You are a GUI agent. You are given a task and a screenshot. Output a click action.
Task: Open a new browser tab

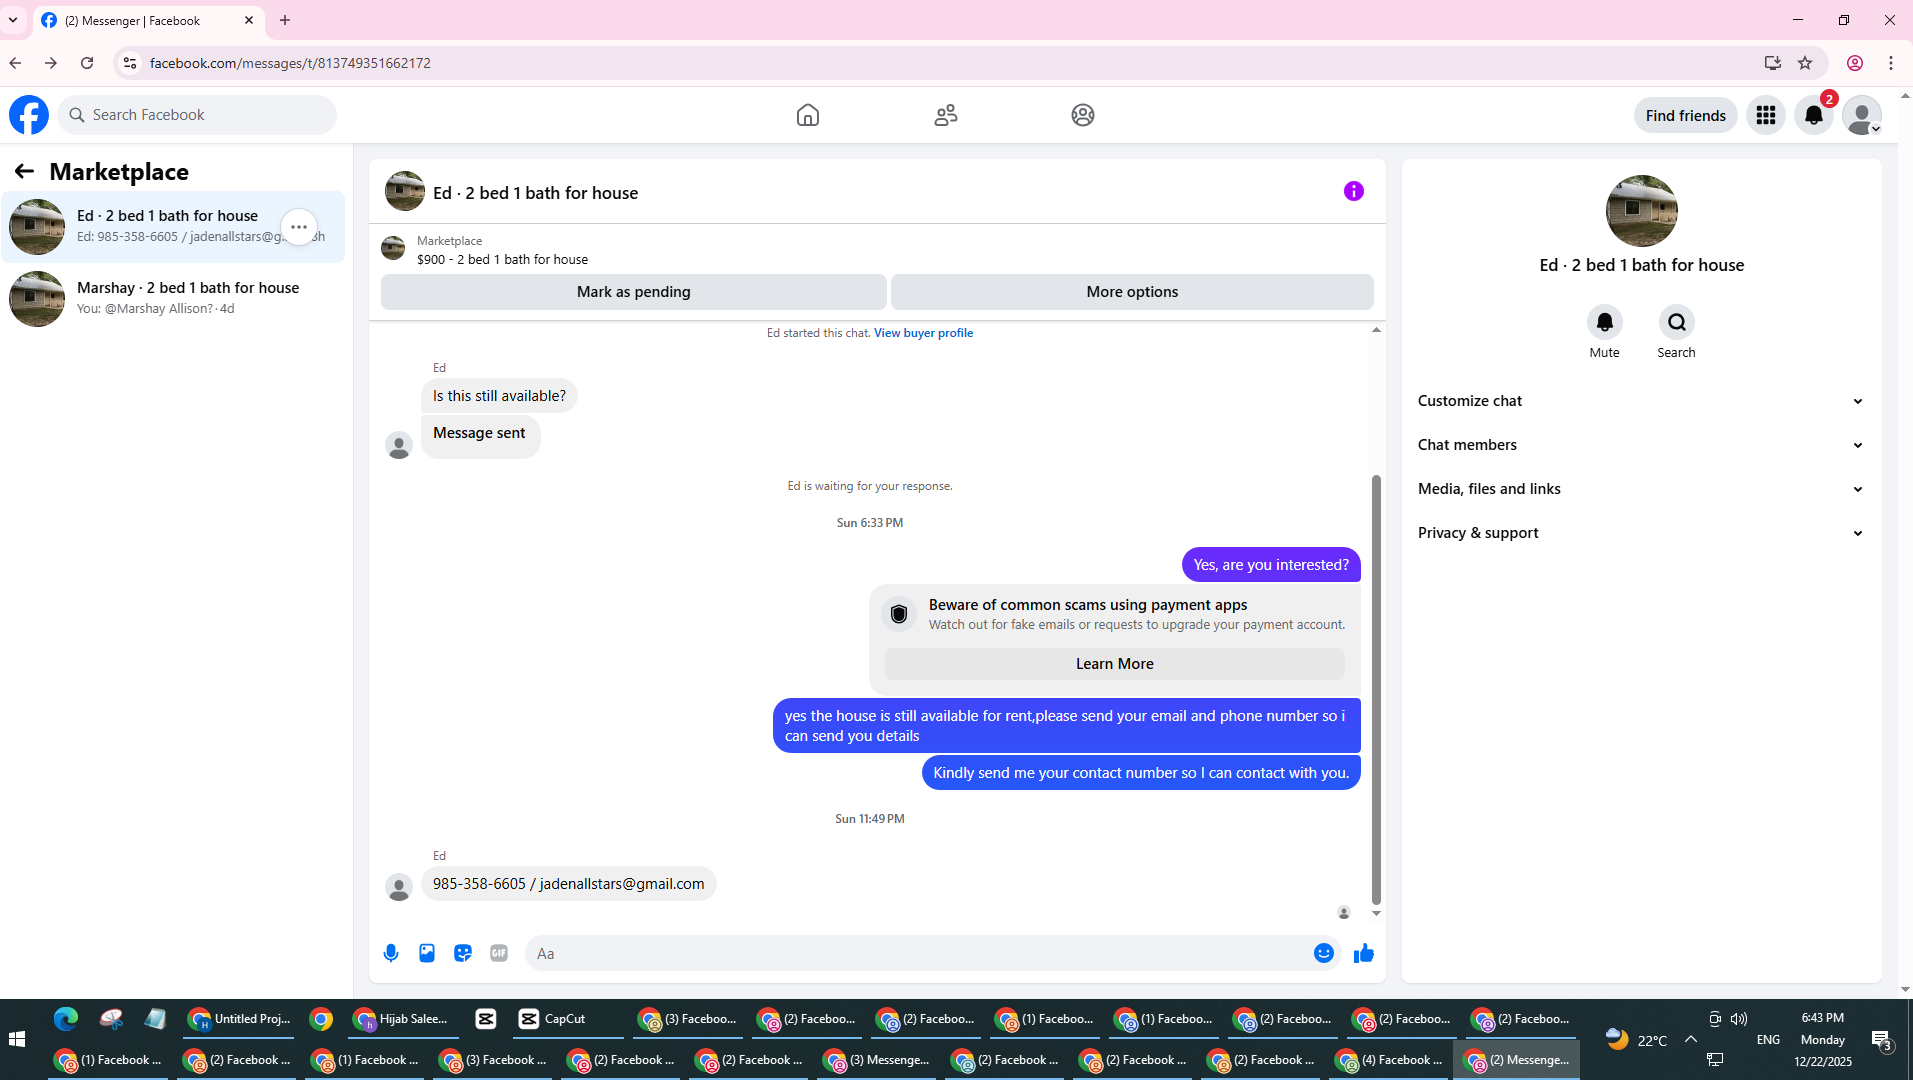point(285,20)
